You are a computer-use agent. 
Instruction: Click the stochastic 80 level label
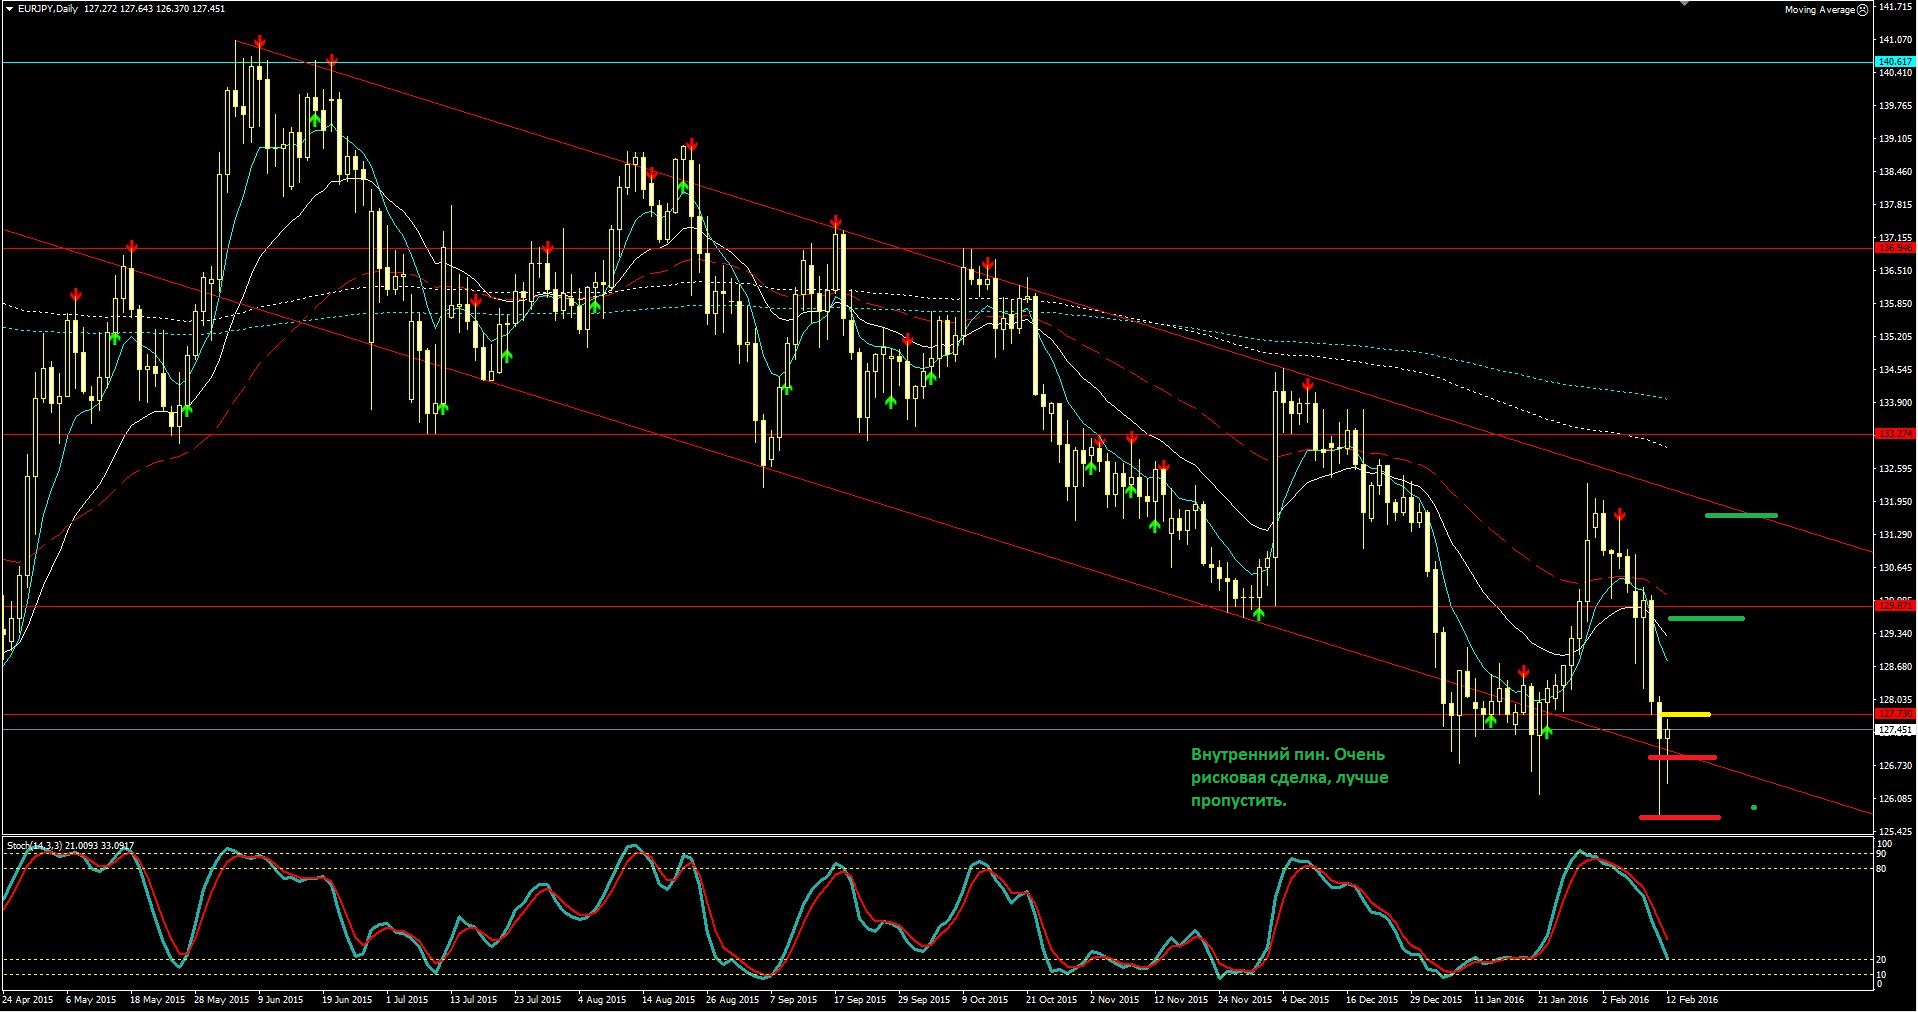pos(1881,868)
